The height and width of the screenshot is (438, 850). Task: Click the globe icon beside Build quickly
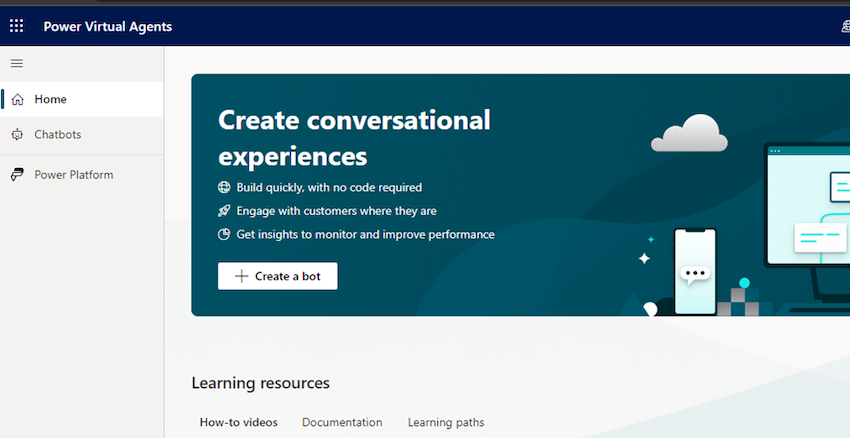(x=224, y=187)
